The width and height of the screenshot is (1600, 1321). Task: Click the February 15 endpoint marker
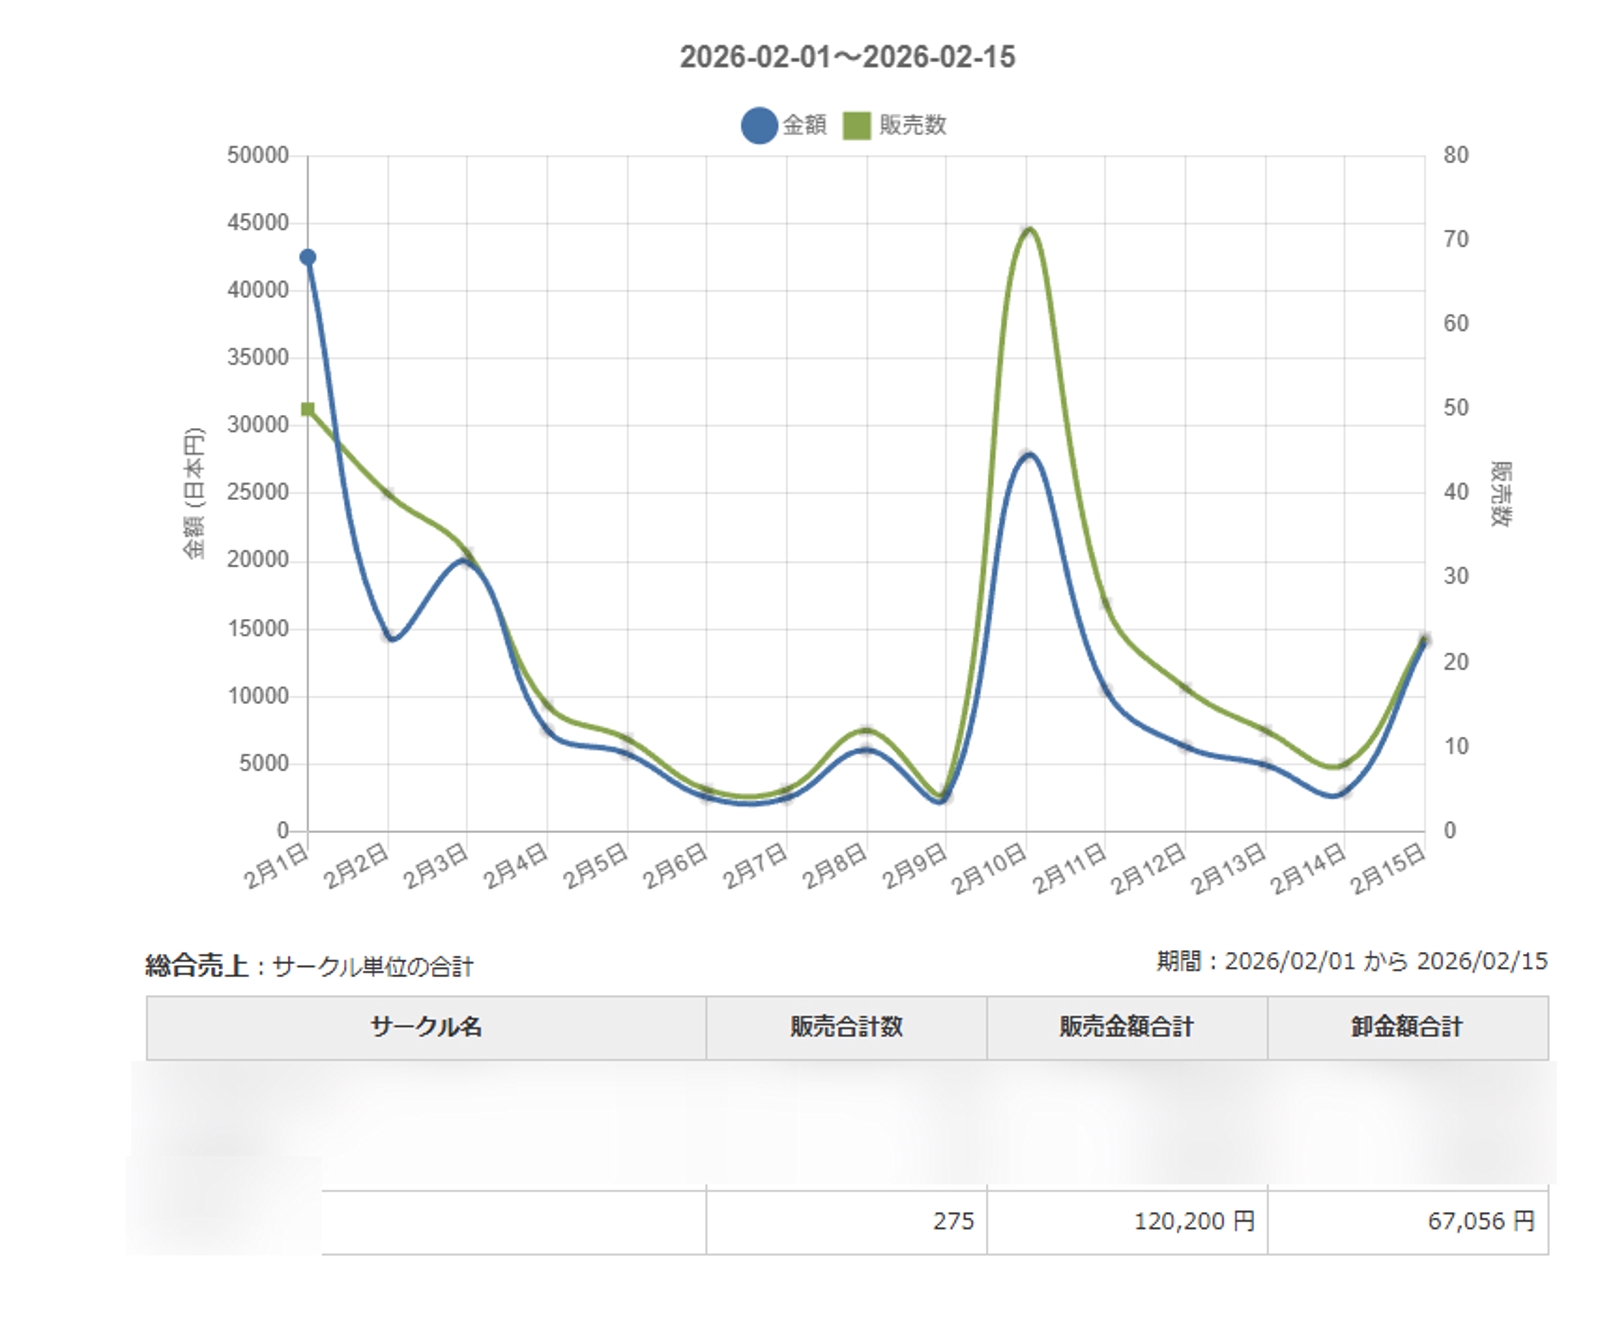pos(1424,641)
